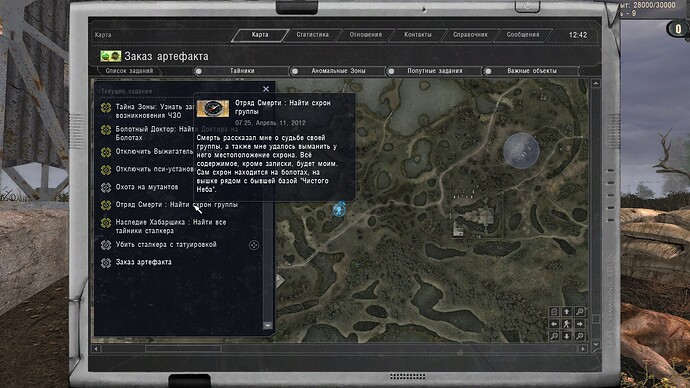
Task: Open the Контакты tab
Action: 418,35
